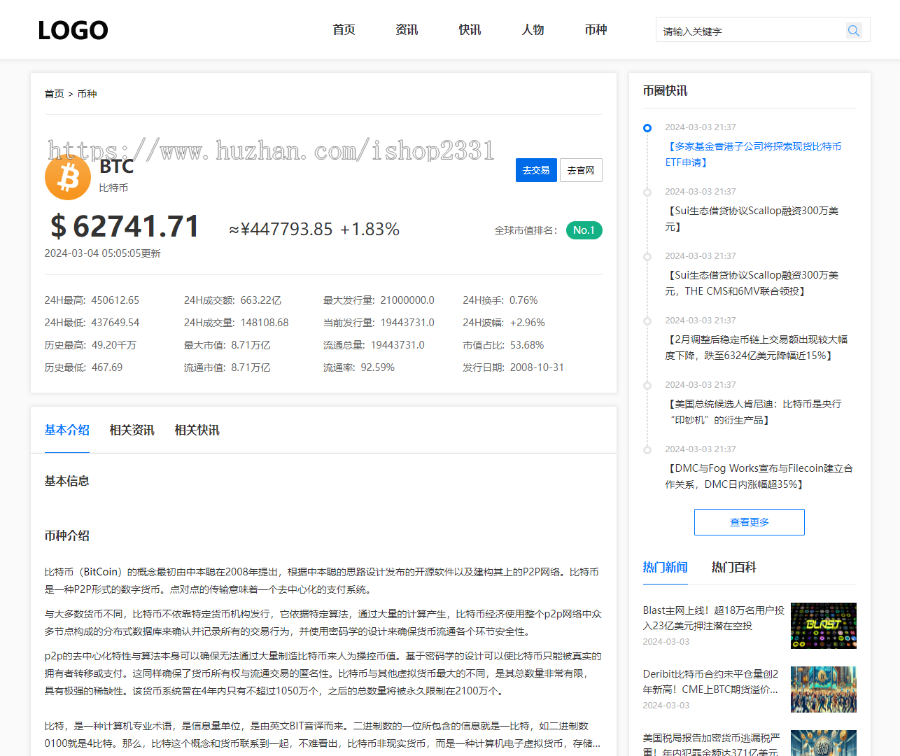900x756 pixels.
Task: Open 美国税局报告加密货币逃漏税 news headline
Action: (712, 745)
